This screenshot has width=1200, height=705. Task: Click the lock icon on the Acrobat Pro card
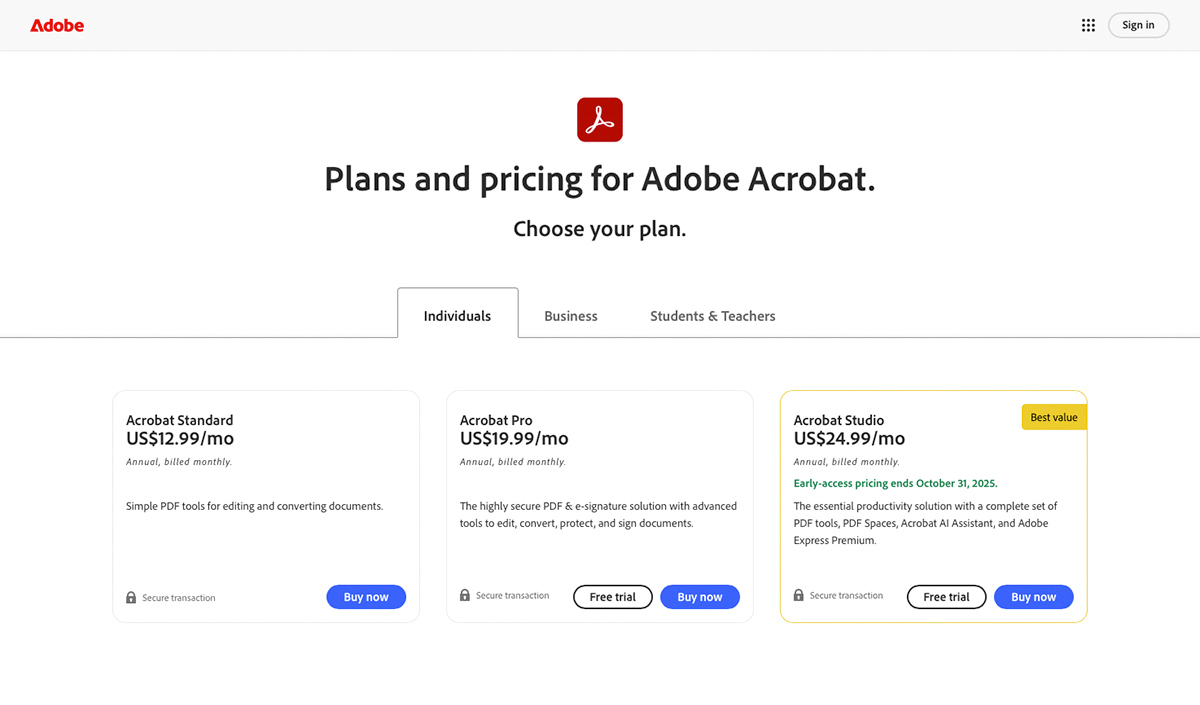tap(464, 594)
